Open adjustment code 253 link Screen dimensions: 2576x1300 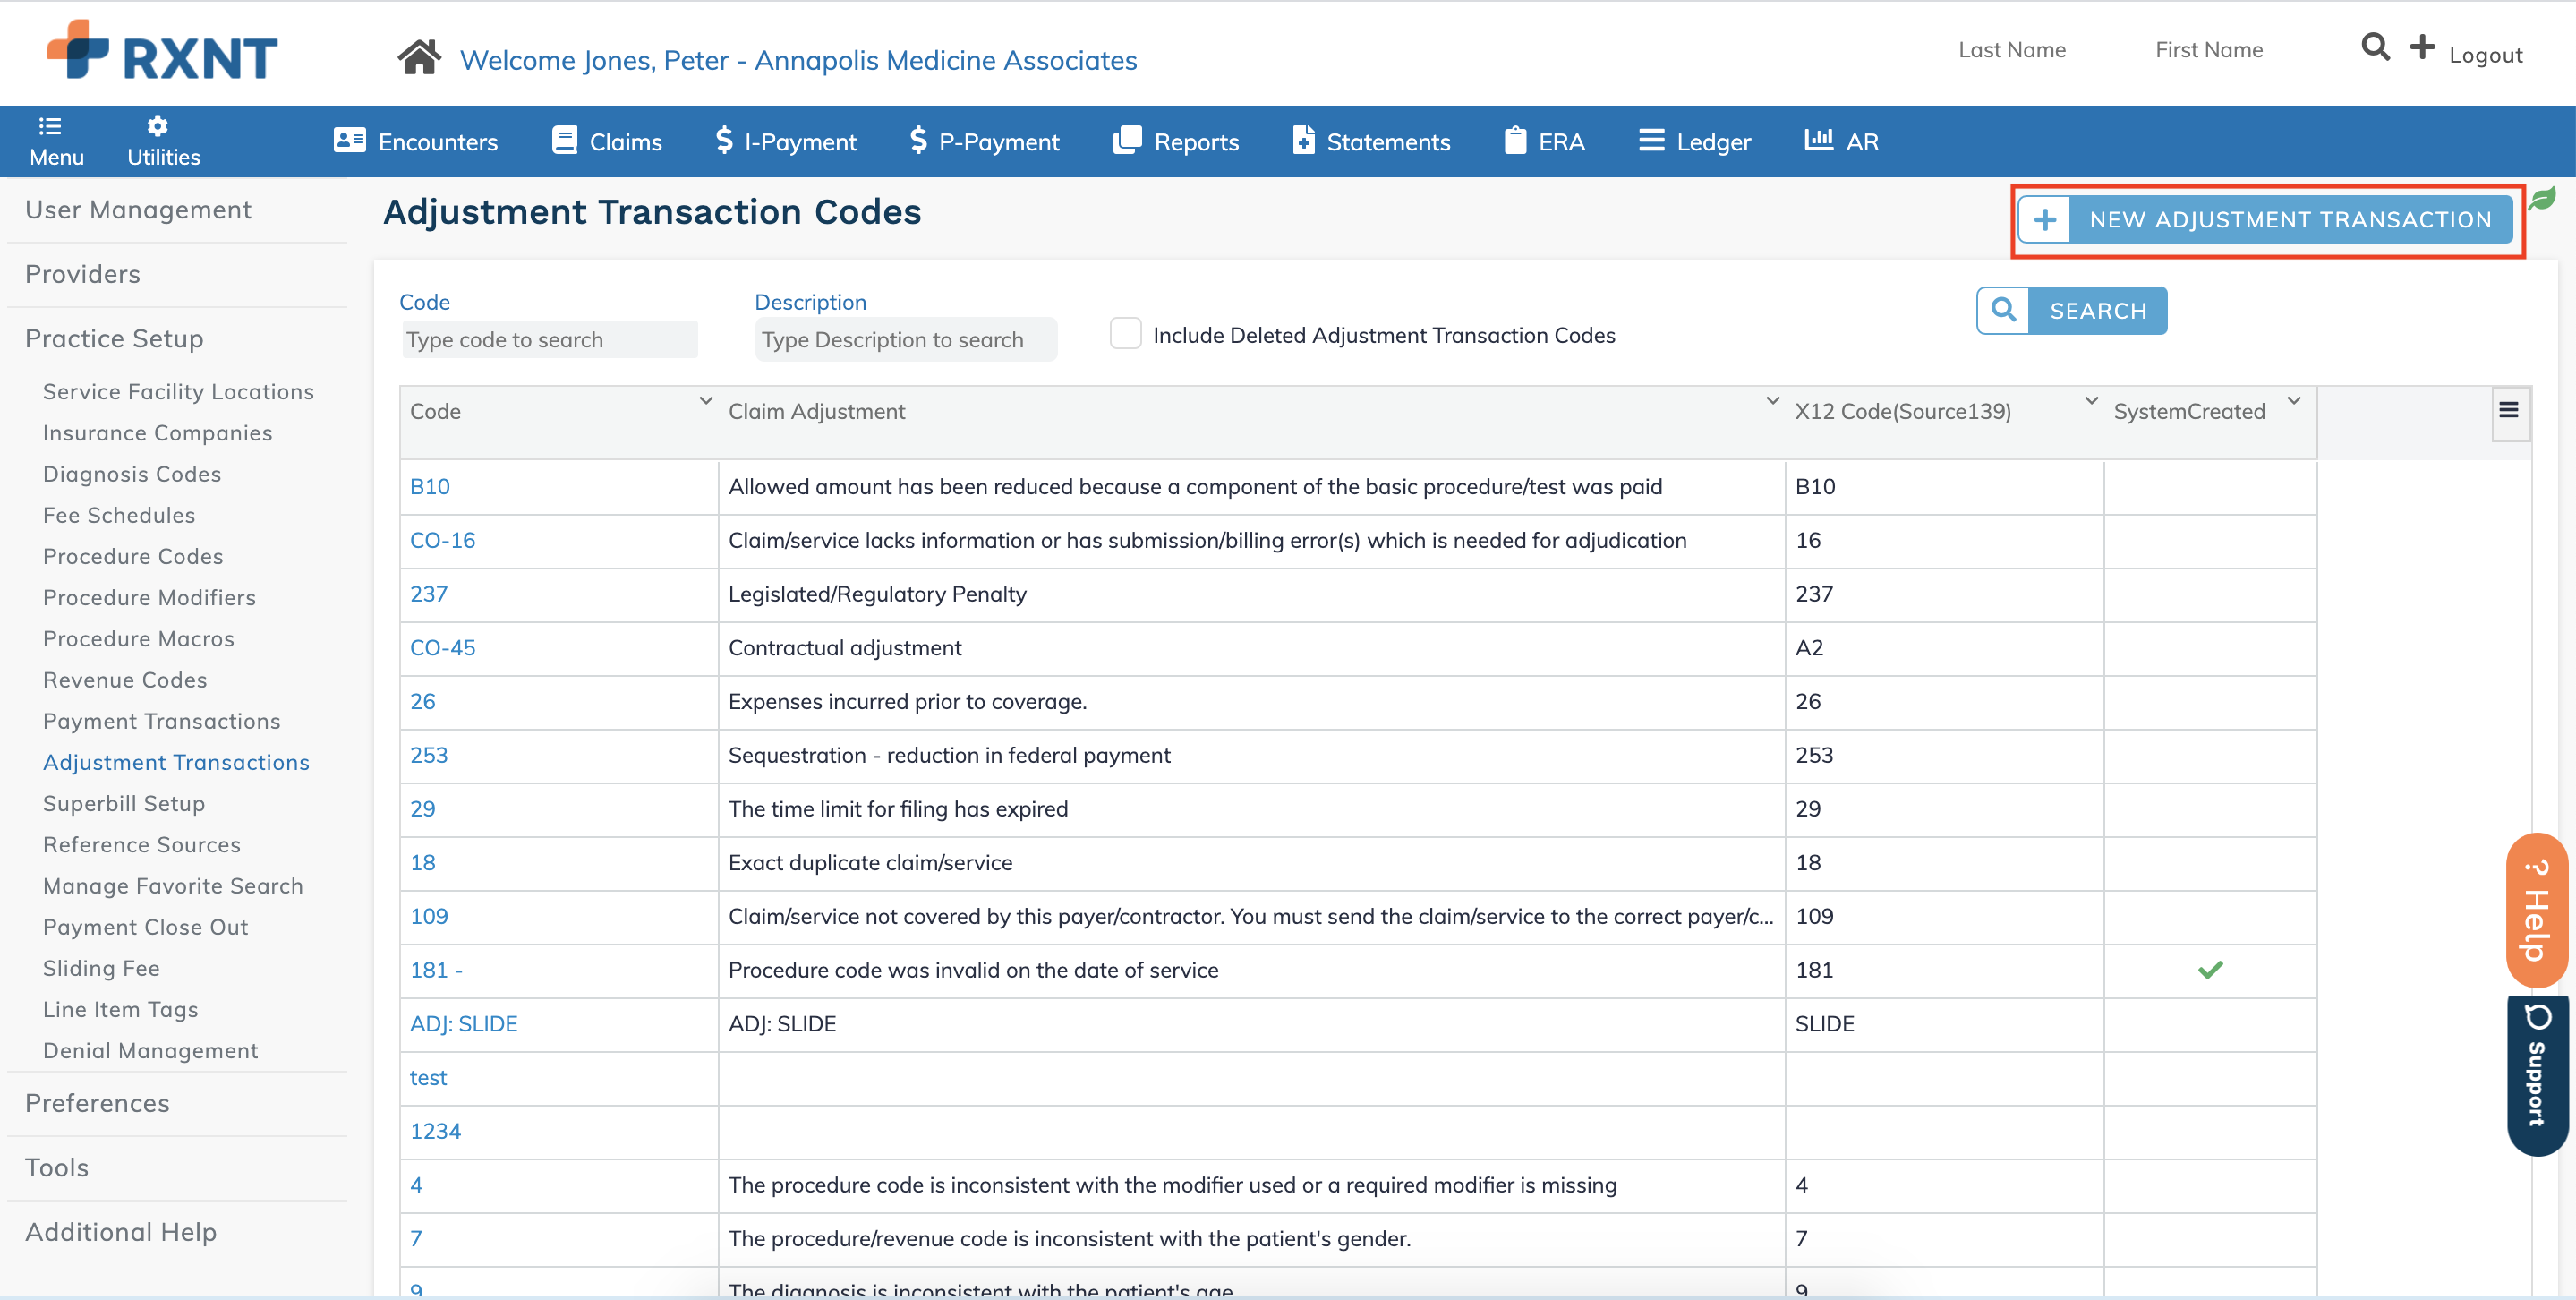(429, 755)
